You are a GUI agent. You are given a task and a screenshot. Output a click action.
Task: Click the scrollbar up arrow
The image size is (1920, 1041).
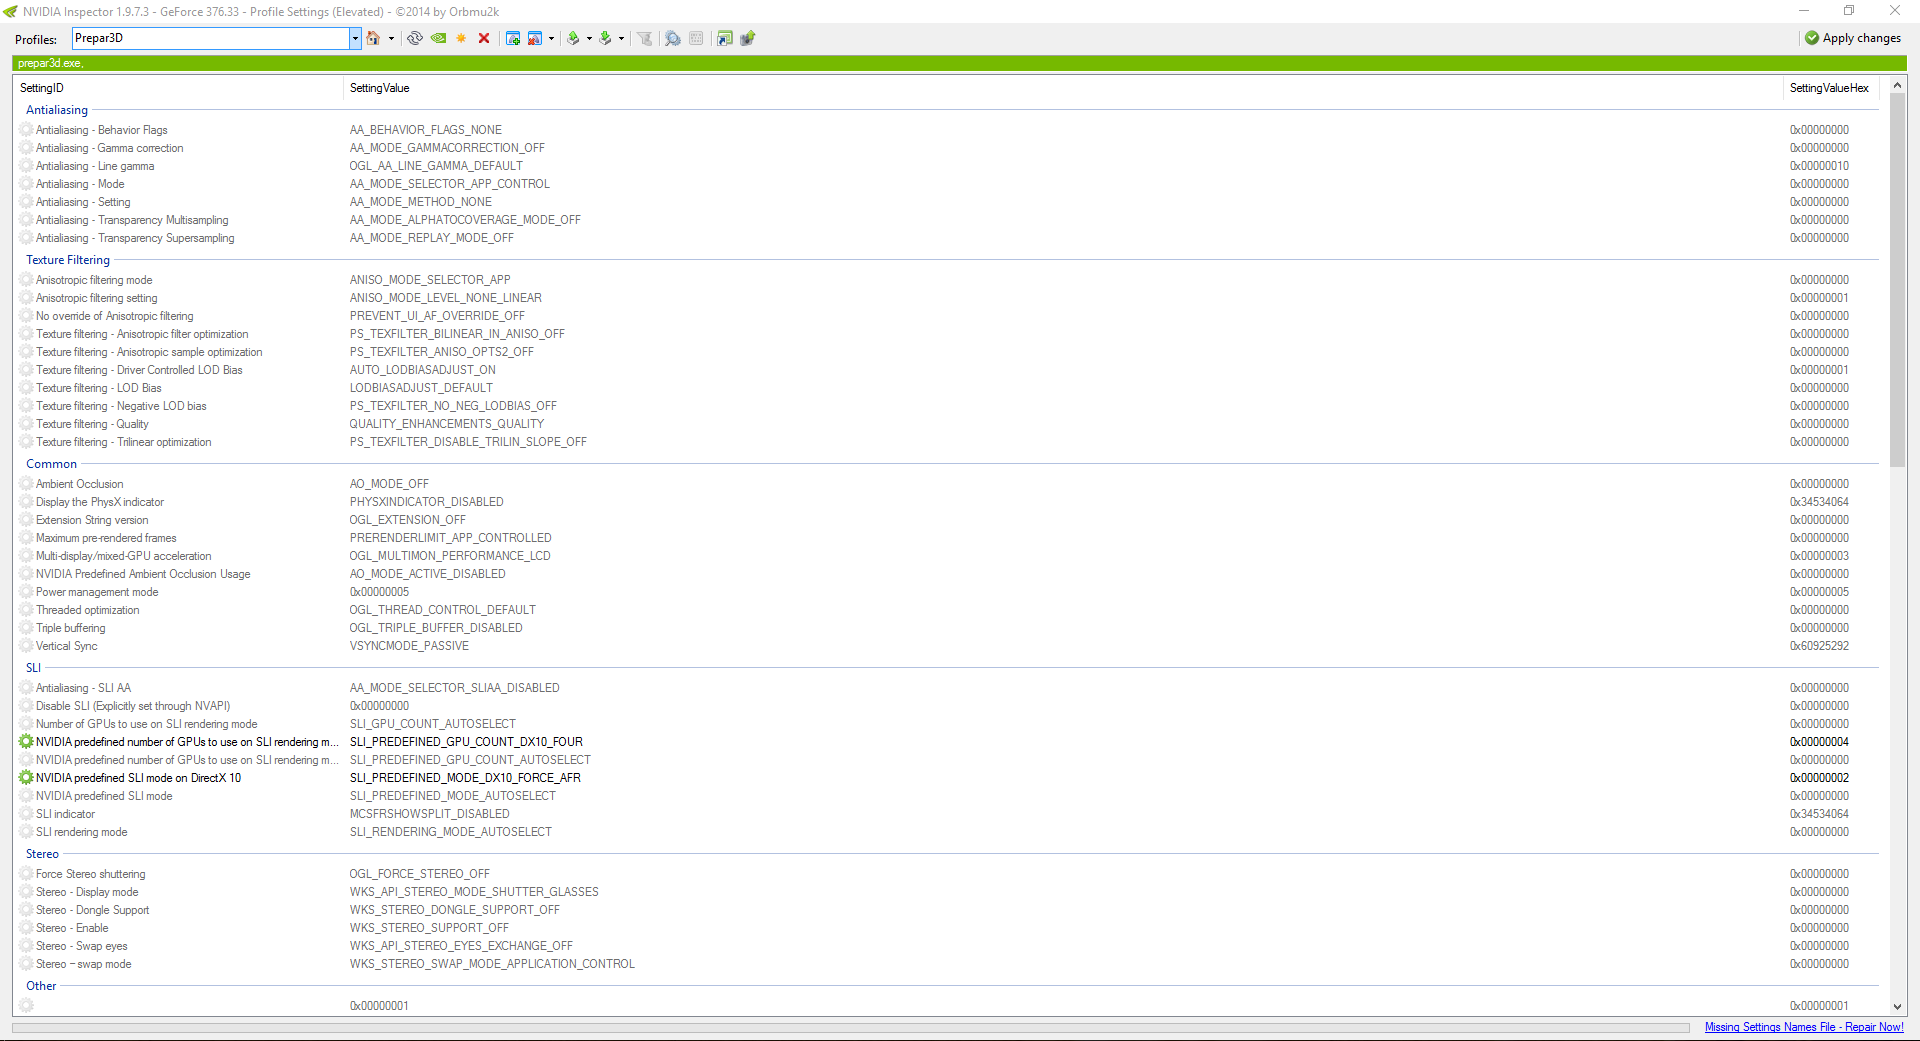[x=1897, y=86]
